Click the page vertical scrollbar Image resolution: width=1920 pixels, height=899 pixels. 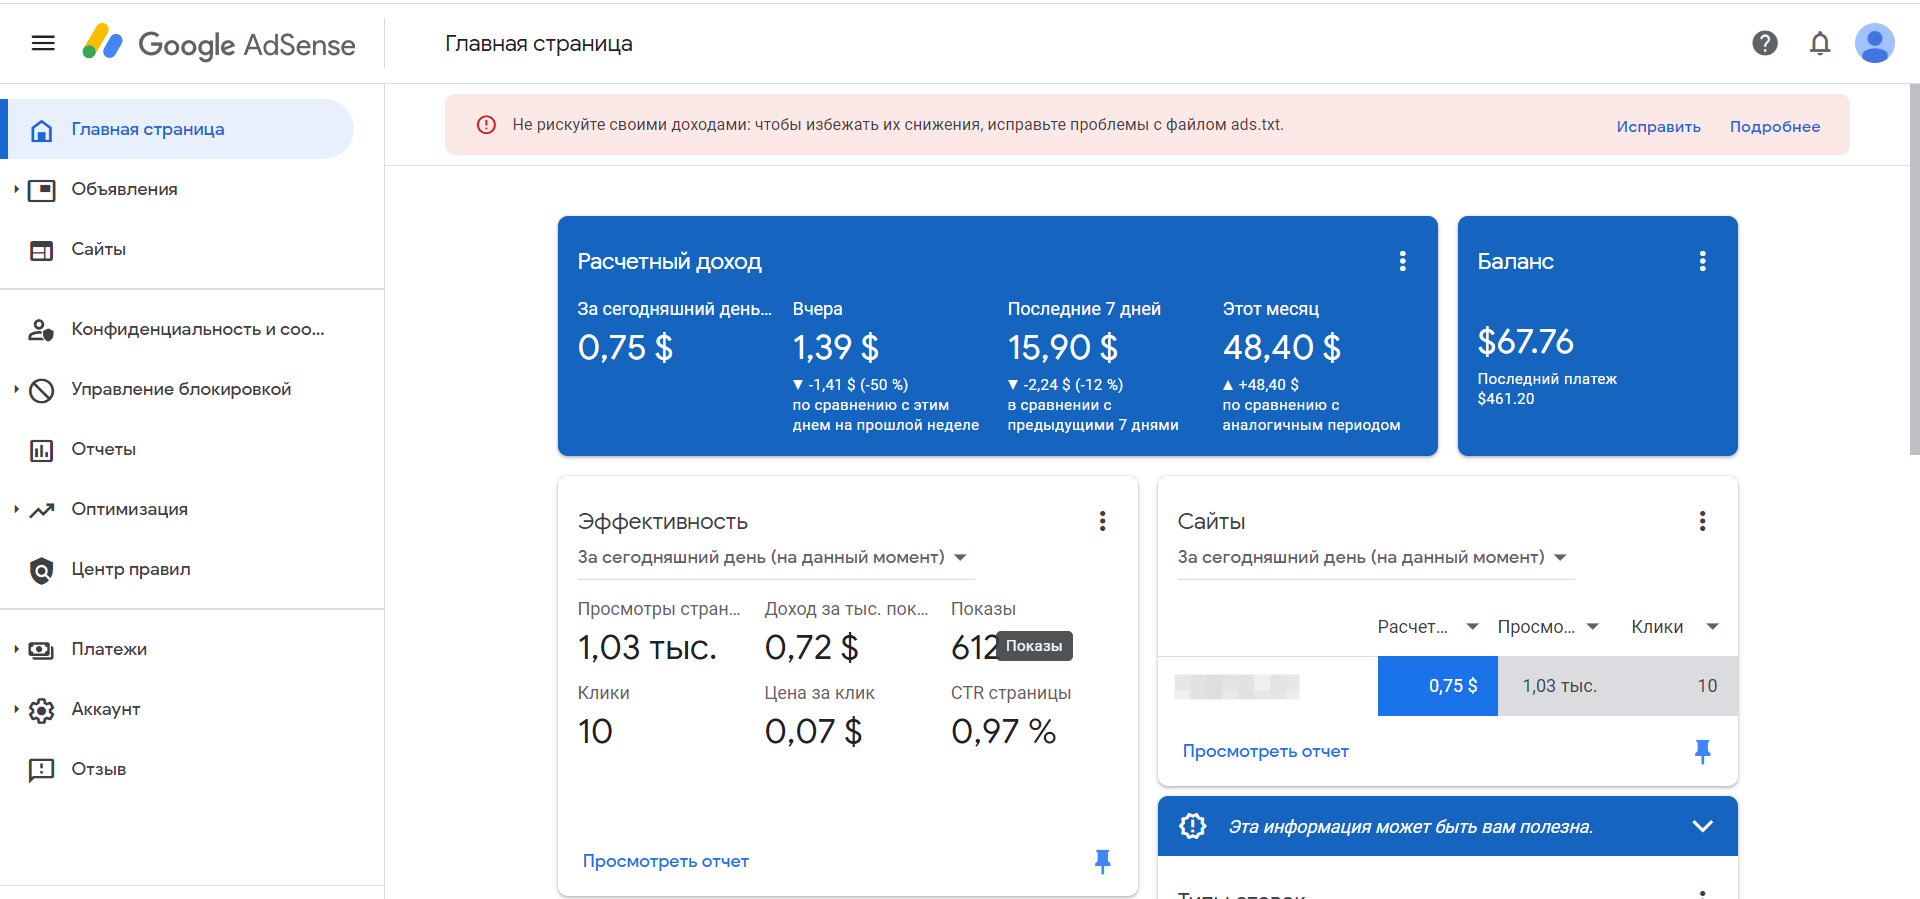tap(1914, 270)
